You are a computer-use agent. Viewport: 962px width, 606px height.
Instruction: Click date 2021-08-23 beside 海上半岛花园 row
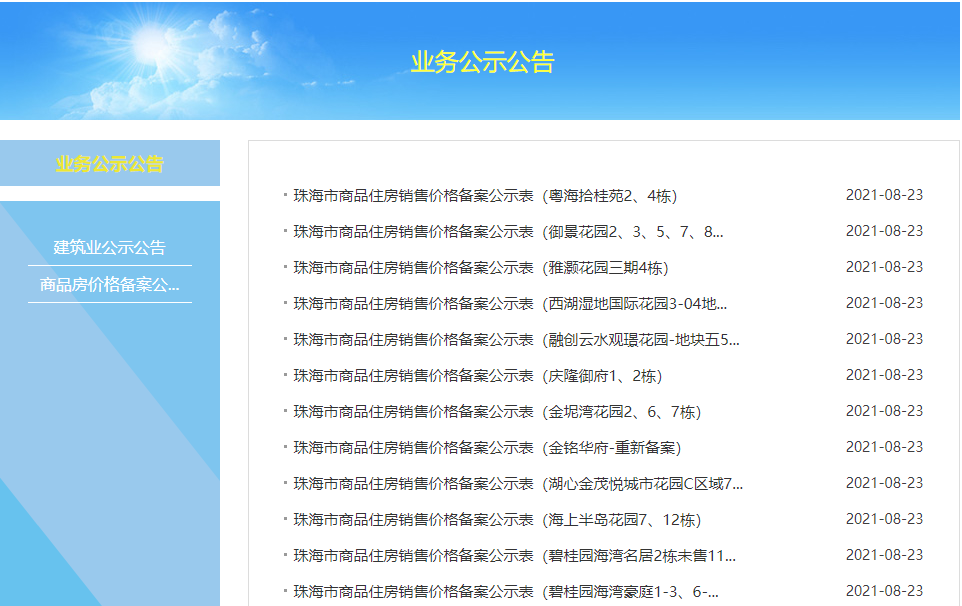coord(884,520)
